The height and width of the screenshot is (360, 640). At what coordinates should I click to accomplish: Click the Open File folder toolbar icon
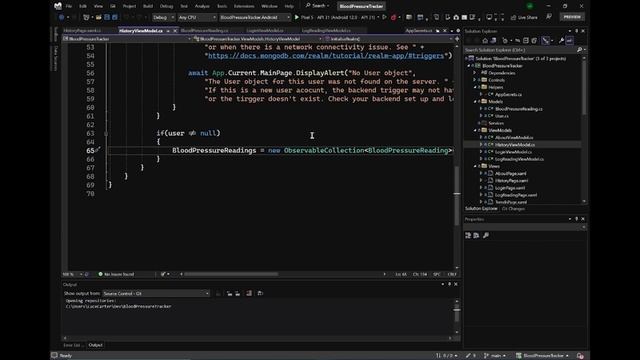coord(98,17)
